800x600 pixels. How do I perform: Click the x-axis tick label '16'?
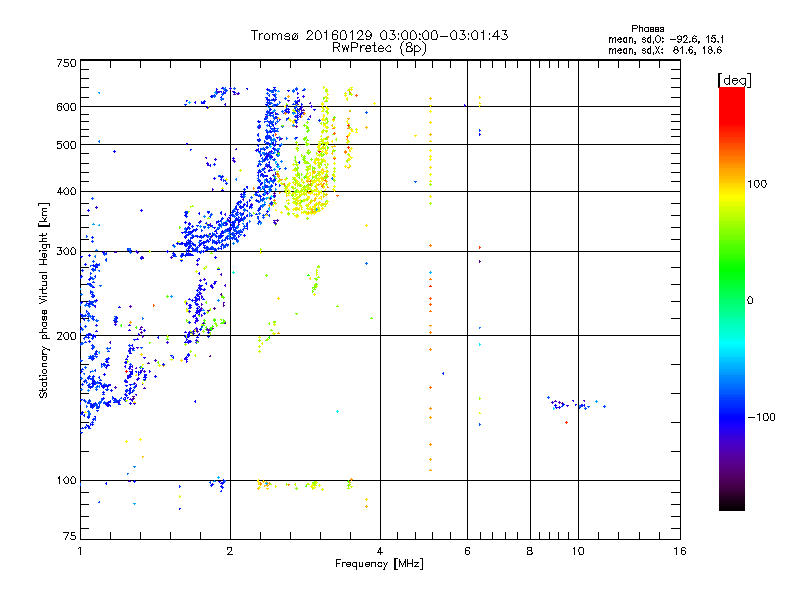click(x=680, y=551)
